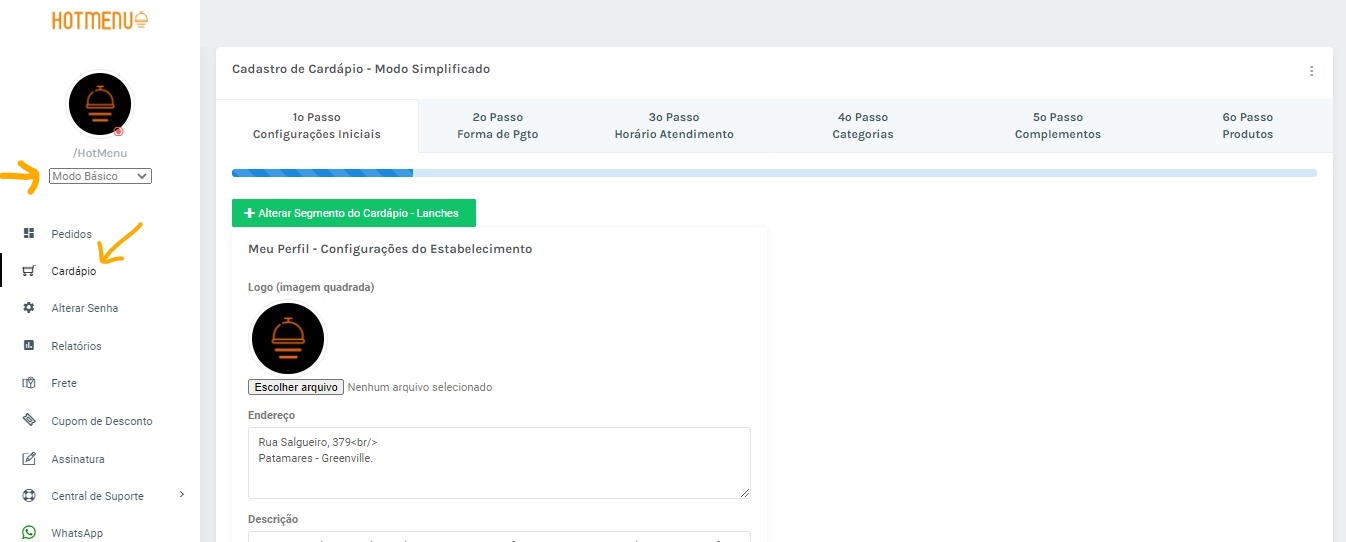1346x542 pixels.
Task: Click the Escolher arquivo button
Action: pos(296,387)
